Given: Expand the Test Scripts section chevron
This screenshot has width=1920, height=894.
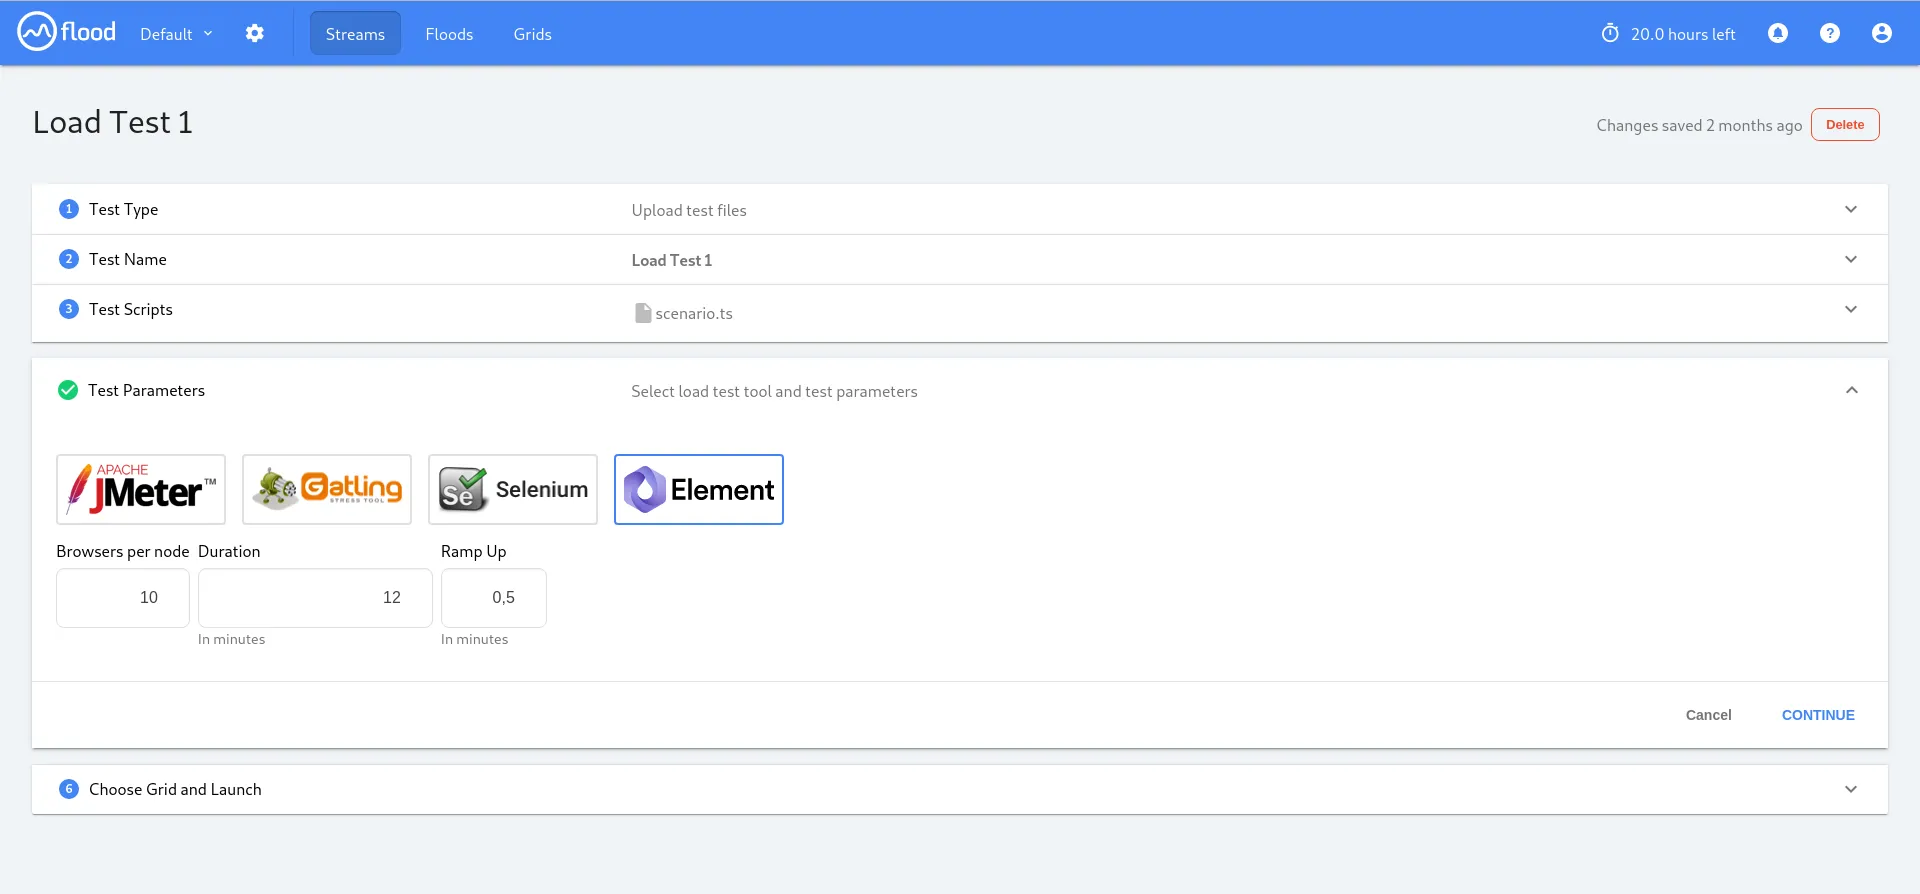Looking at the screenshot, I should (1851, 309).
